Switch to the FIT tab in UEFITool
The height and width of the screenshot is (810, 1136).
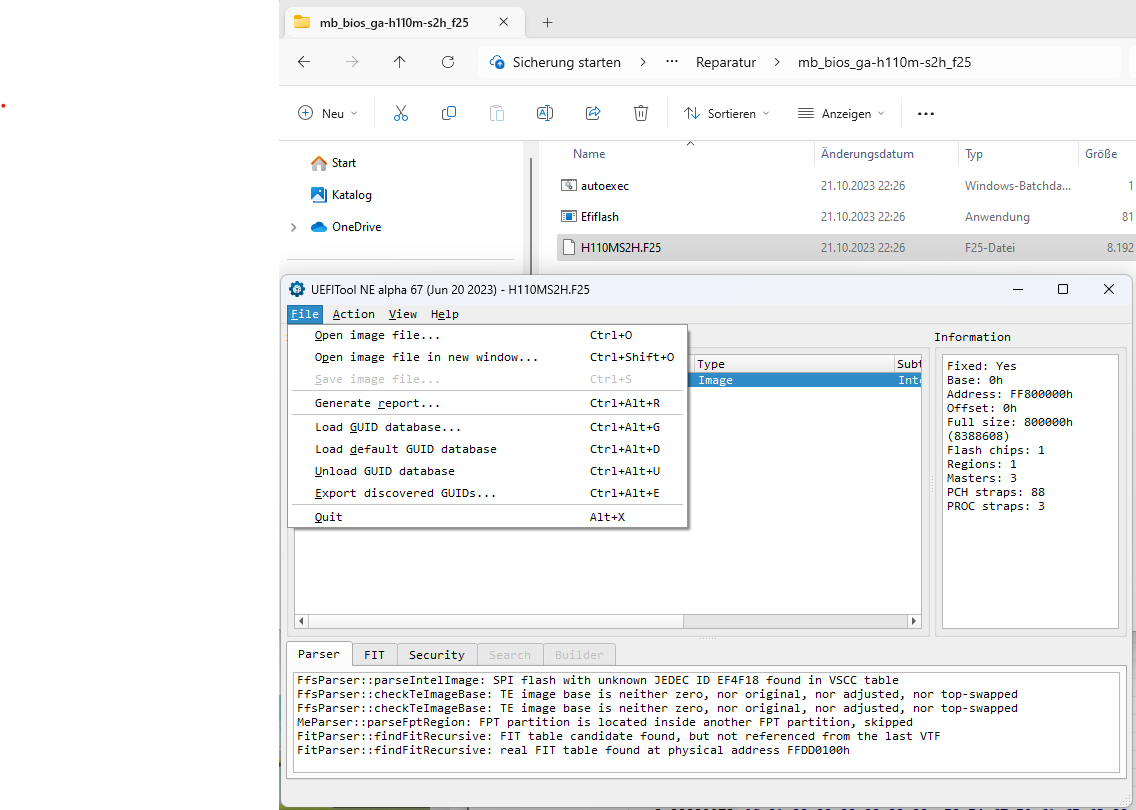374,654
